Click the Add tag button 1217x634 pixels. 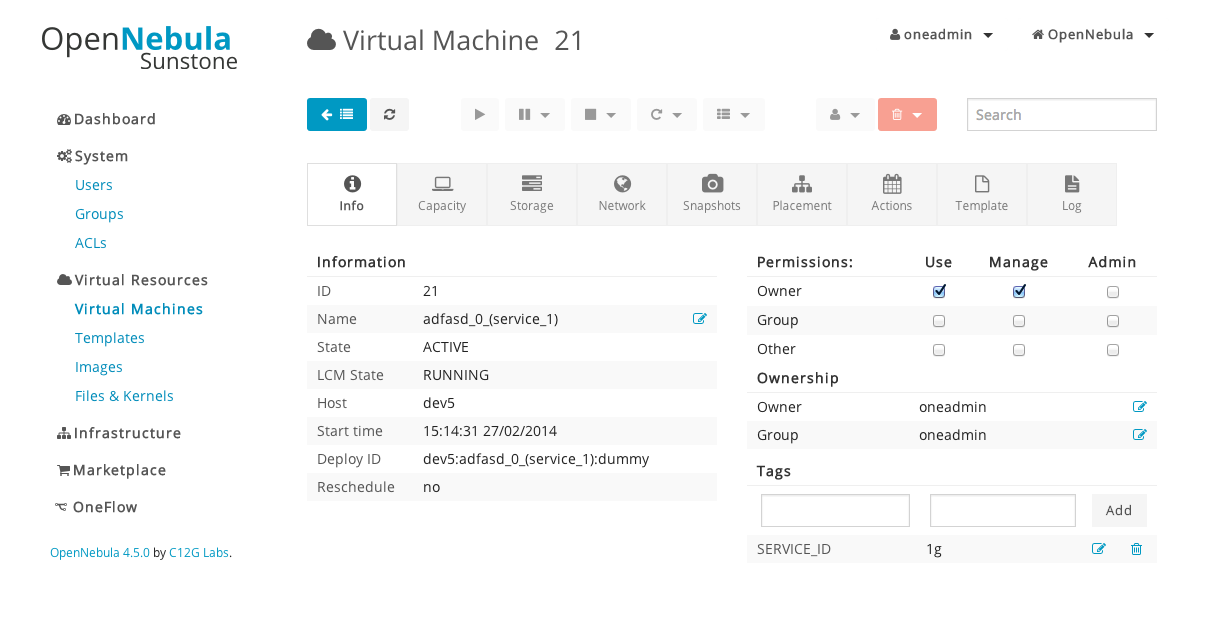[x=1119, y=510]
